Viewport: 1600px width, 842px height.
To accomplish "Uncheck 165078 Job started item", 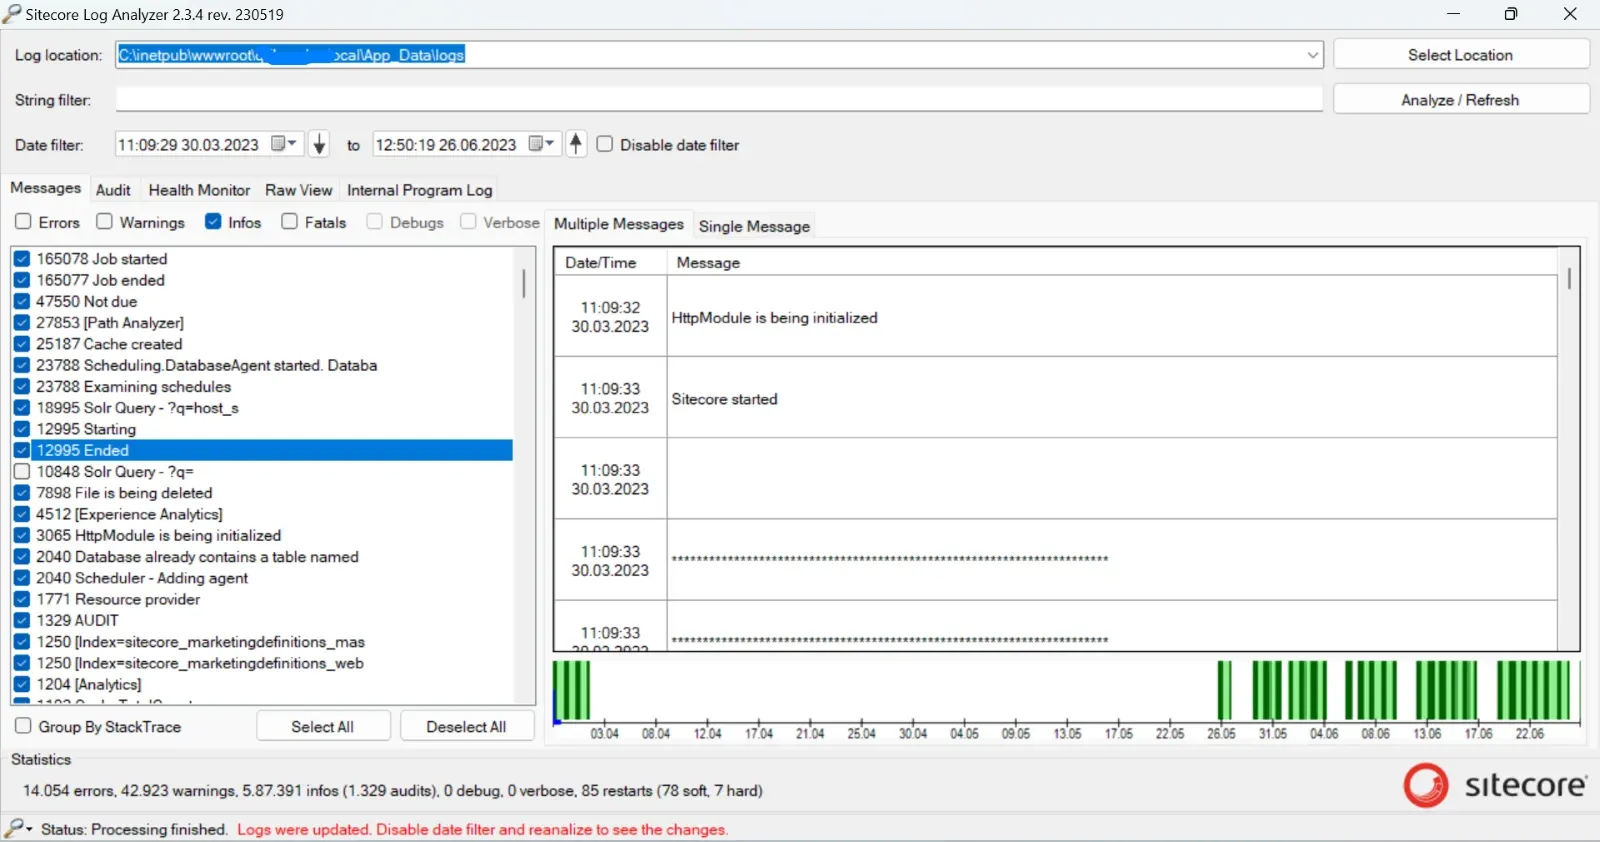I will pos(22,258).
